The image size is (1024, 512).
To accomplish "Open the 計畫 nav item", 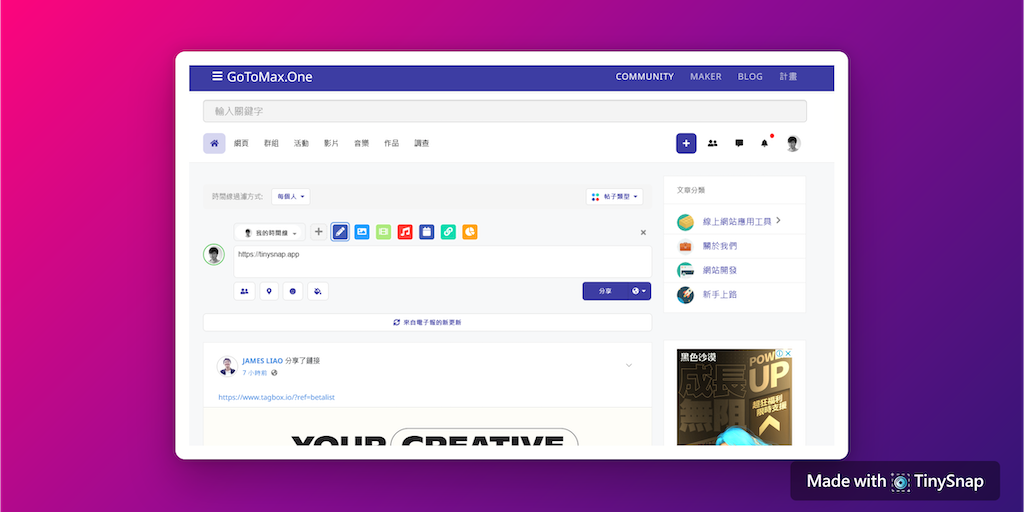I will (788, 76).
